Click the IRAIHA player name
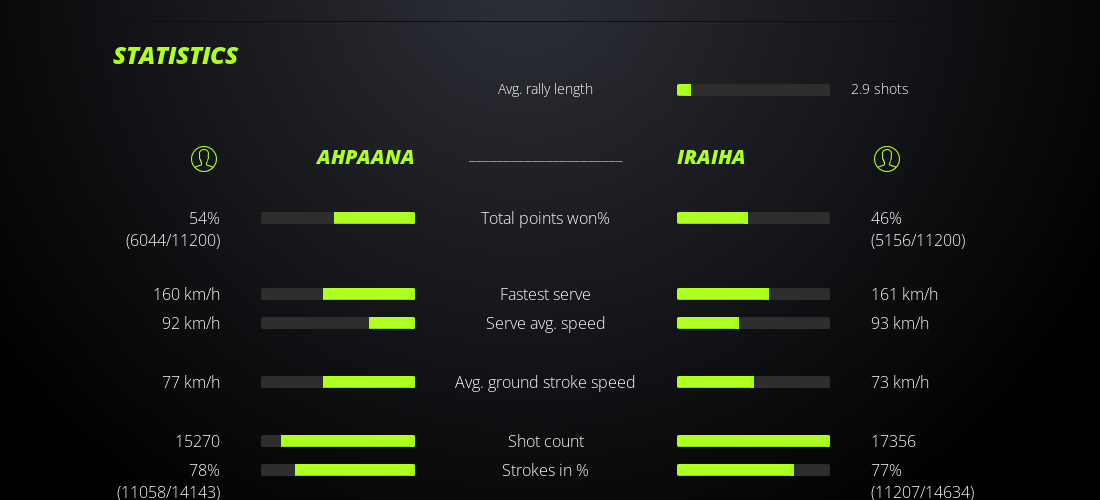The height and width of the screenshot is (500, 1100). click(x=711, y=157)
